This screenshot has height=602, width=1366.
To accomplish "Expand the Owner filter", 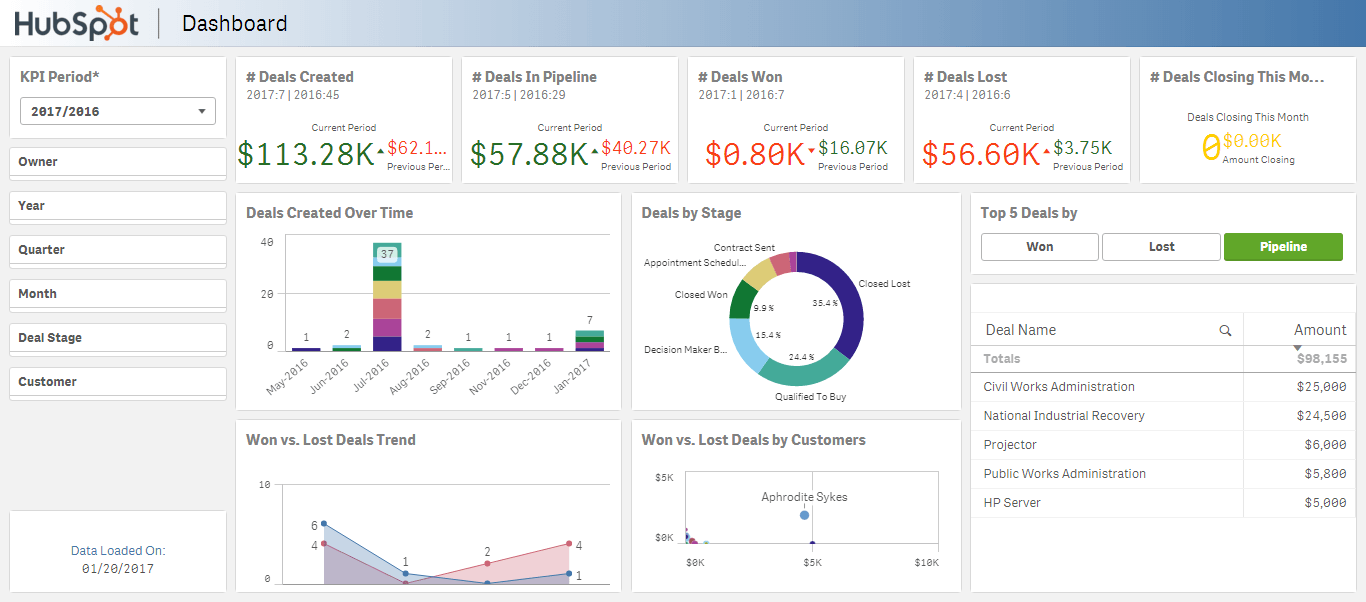I will [x=118, y=162].
